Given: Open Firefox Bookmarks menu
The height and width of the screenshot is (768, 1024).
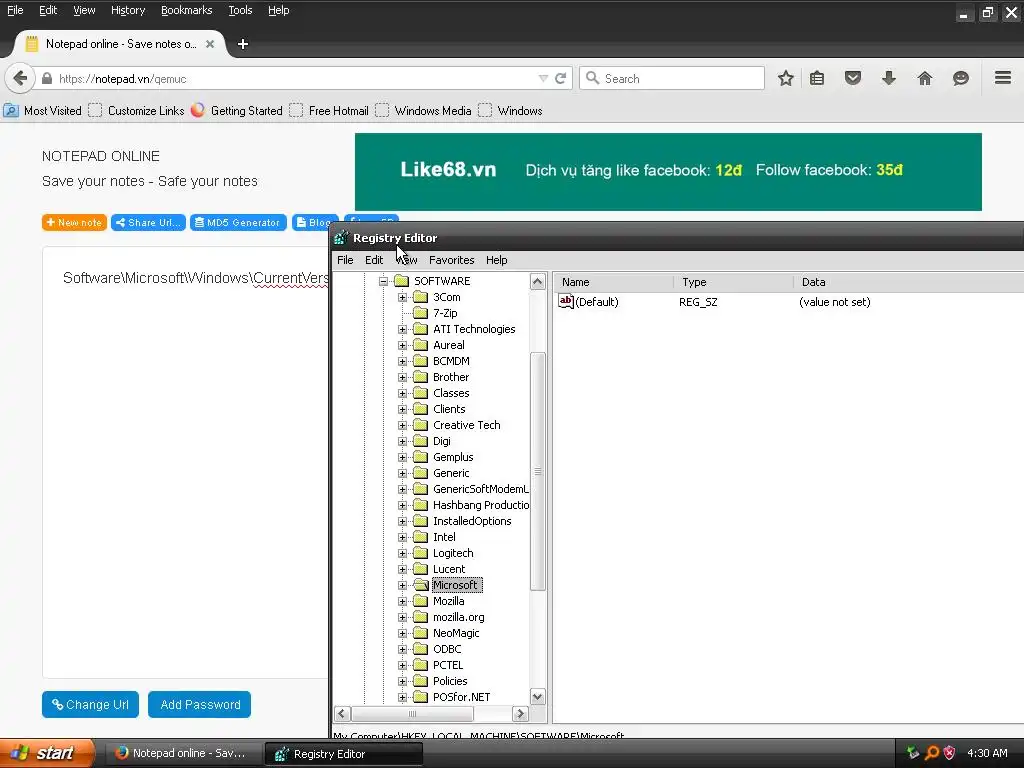Looking at the screenshot, I should point(186,10).
